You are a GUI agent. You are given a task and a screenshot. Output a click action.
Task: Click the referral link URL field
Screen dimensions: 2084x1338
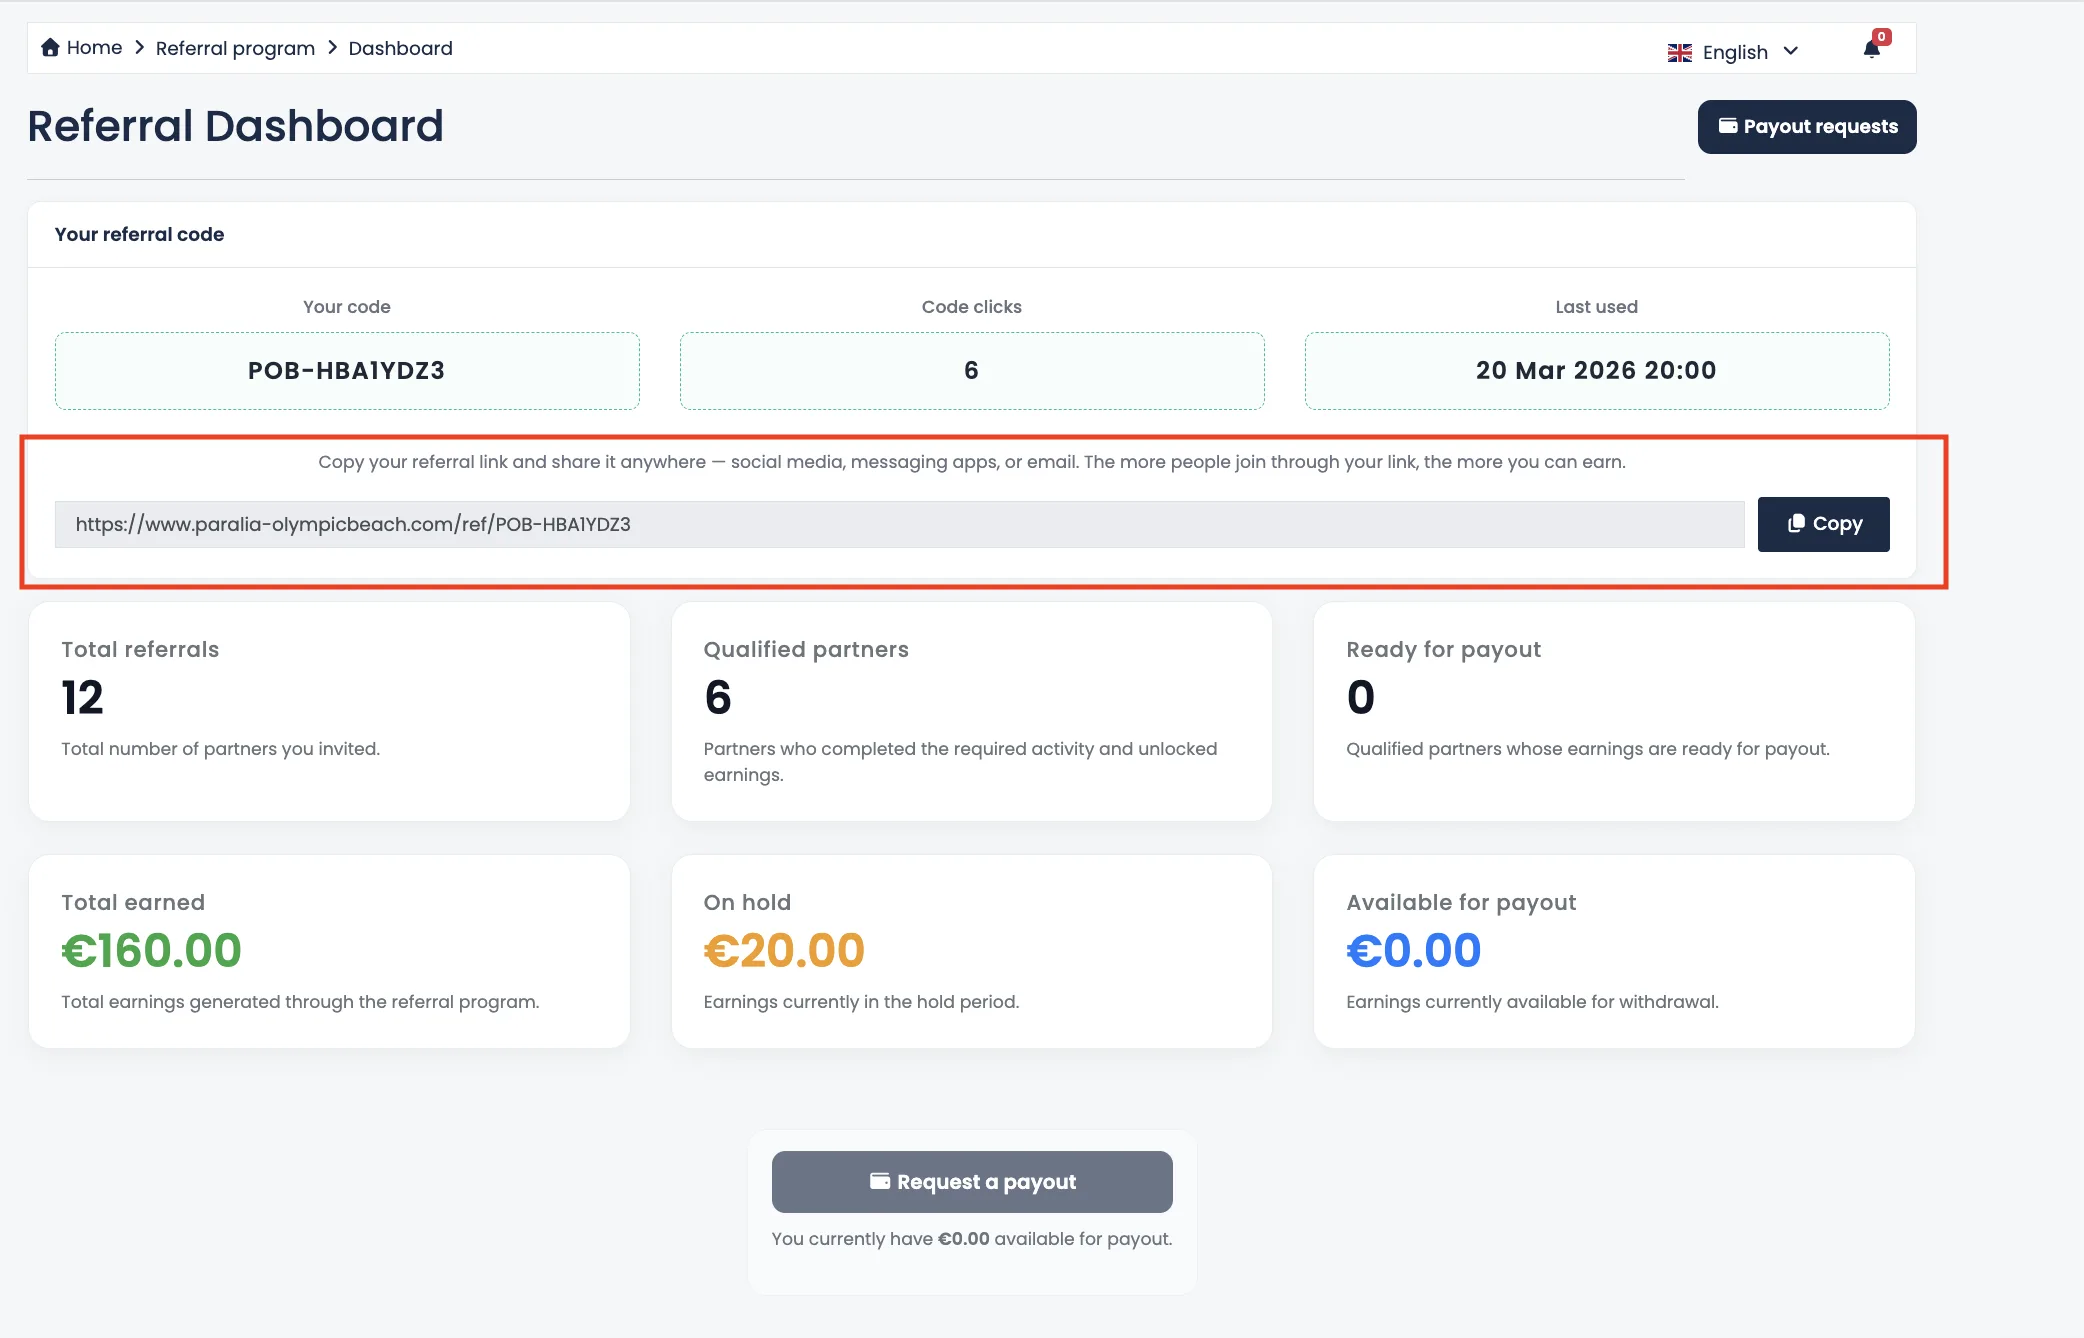pos(899,524)
